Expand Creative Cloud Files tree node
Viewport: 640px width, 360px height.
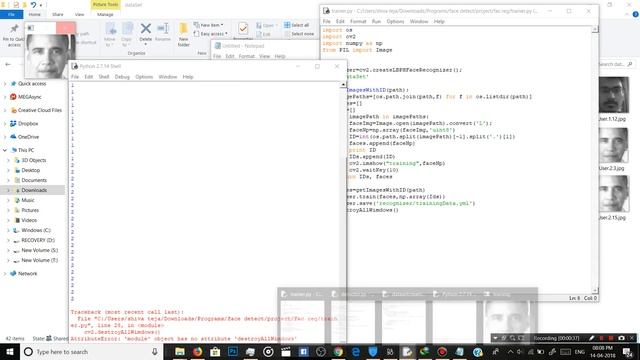pos(5,110)
